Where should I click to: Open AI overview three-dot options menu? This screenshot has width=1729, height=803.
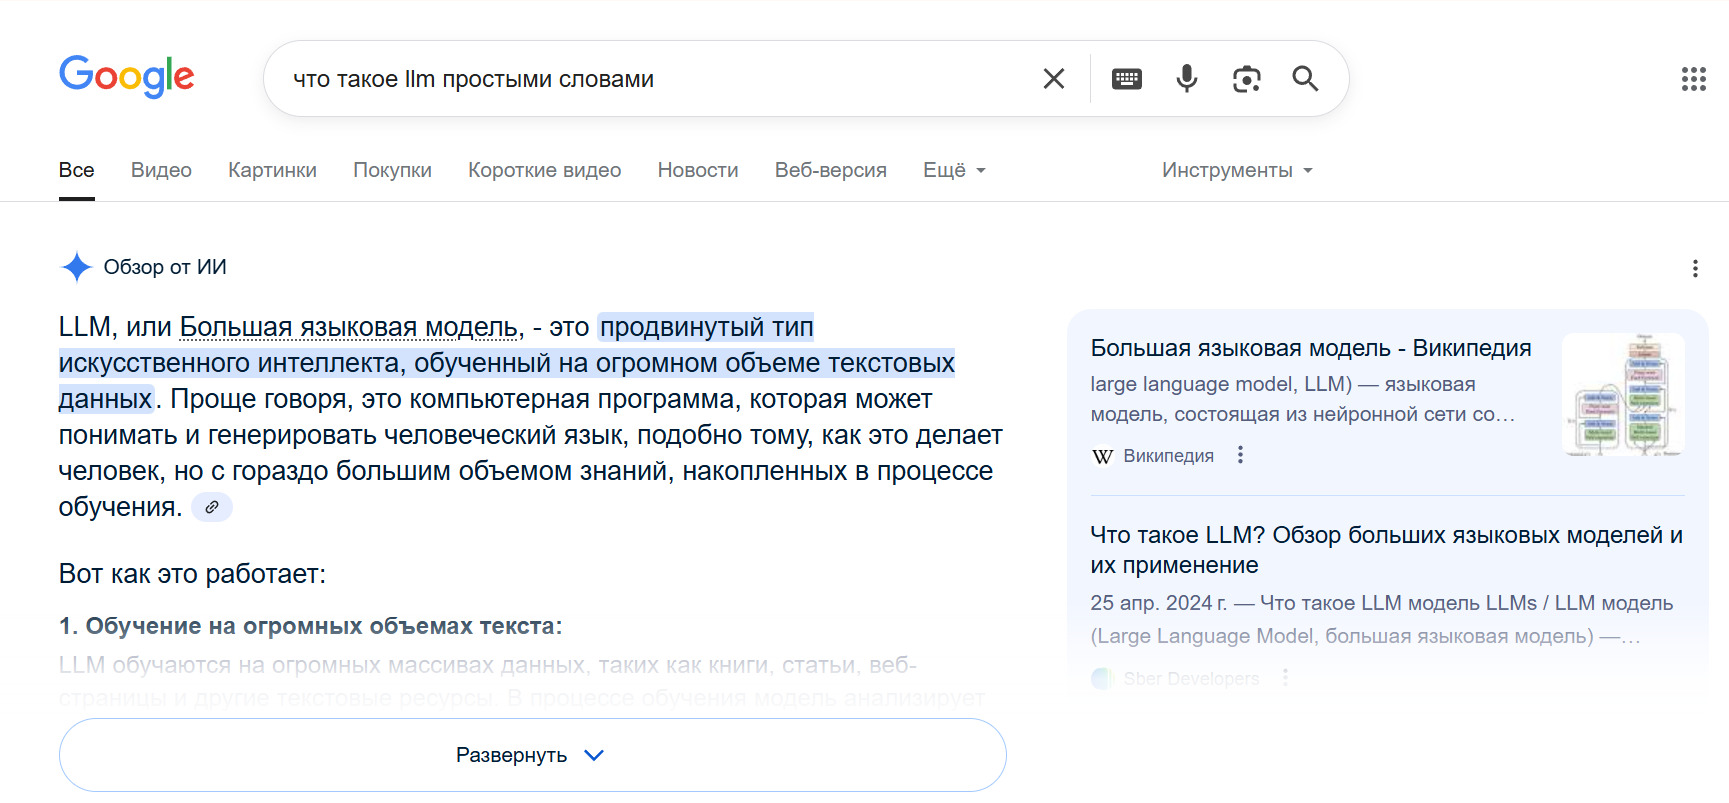point(1695,268)
